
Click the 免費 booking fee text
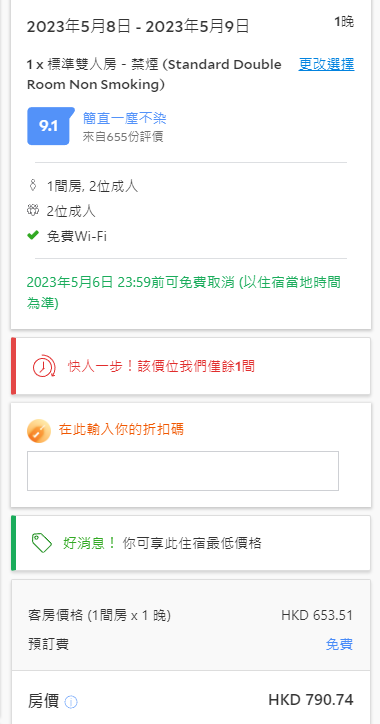coord(339,644)
